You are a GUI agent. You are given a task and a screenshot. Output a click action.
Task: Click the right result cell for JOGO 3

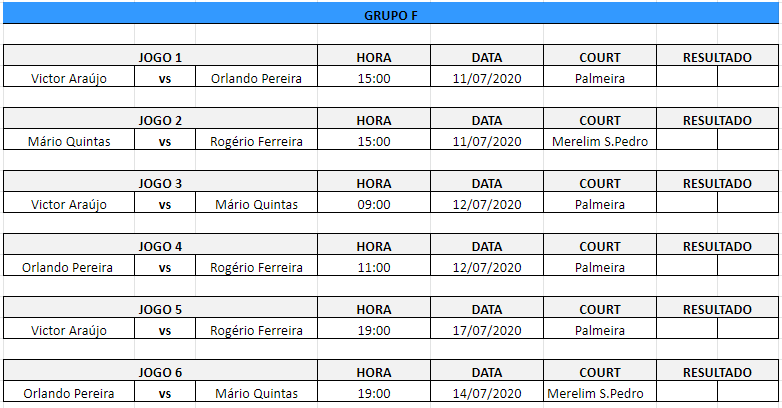pos(748,204)
